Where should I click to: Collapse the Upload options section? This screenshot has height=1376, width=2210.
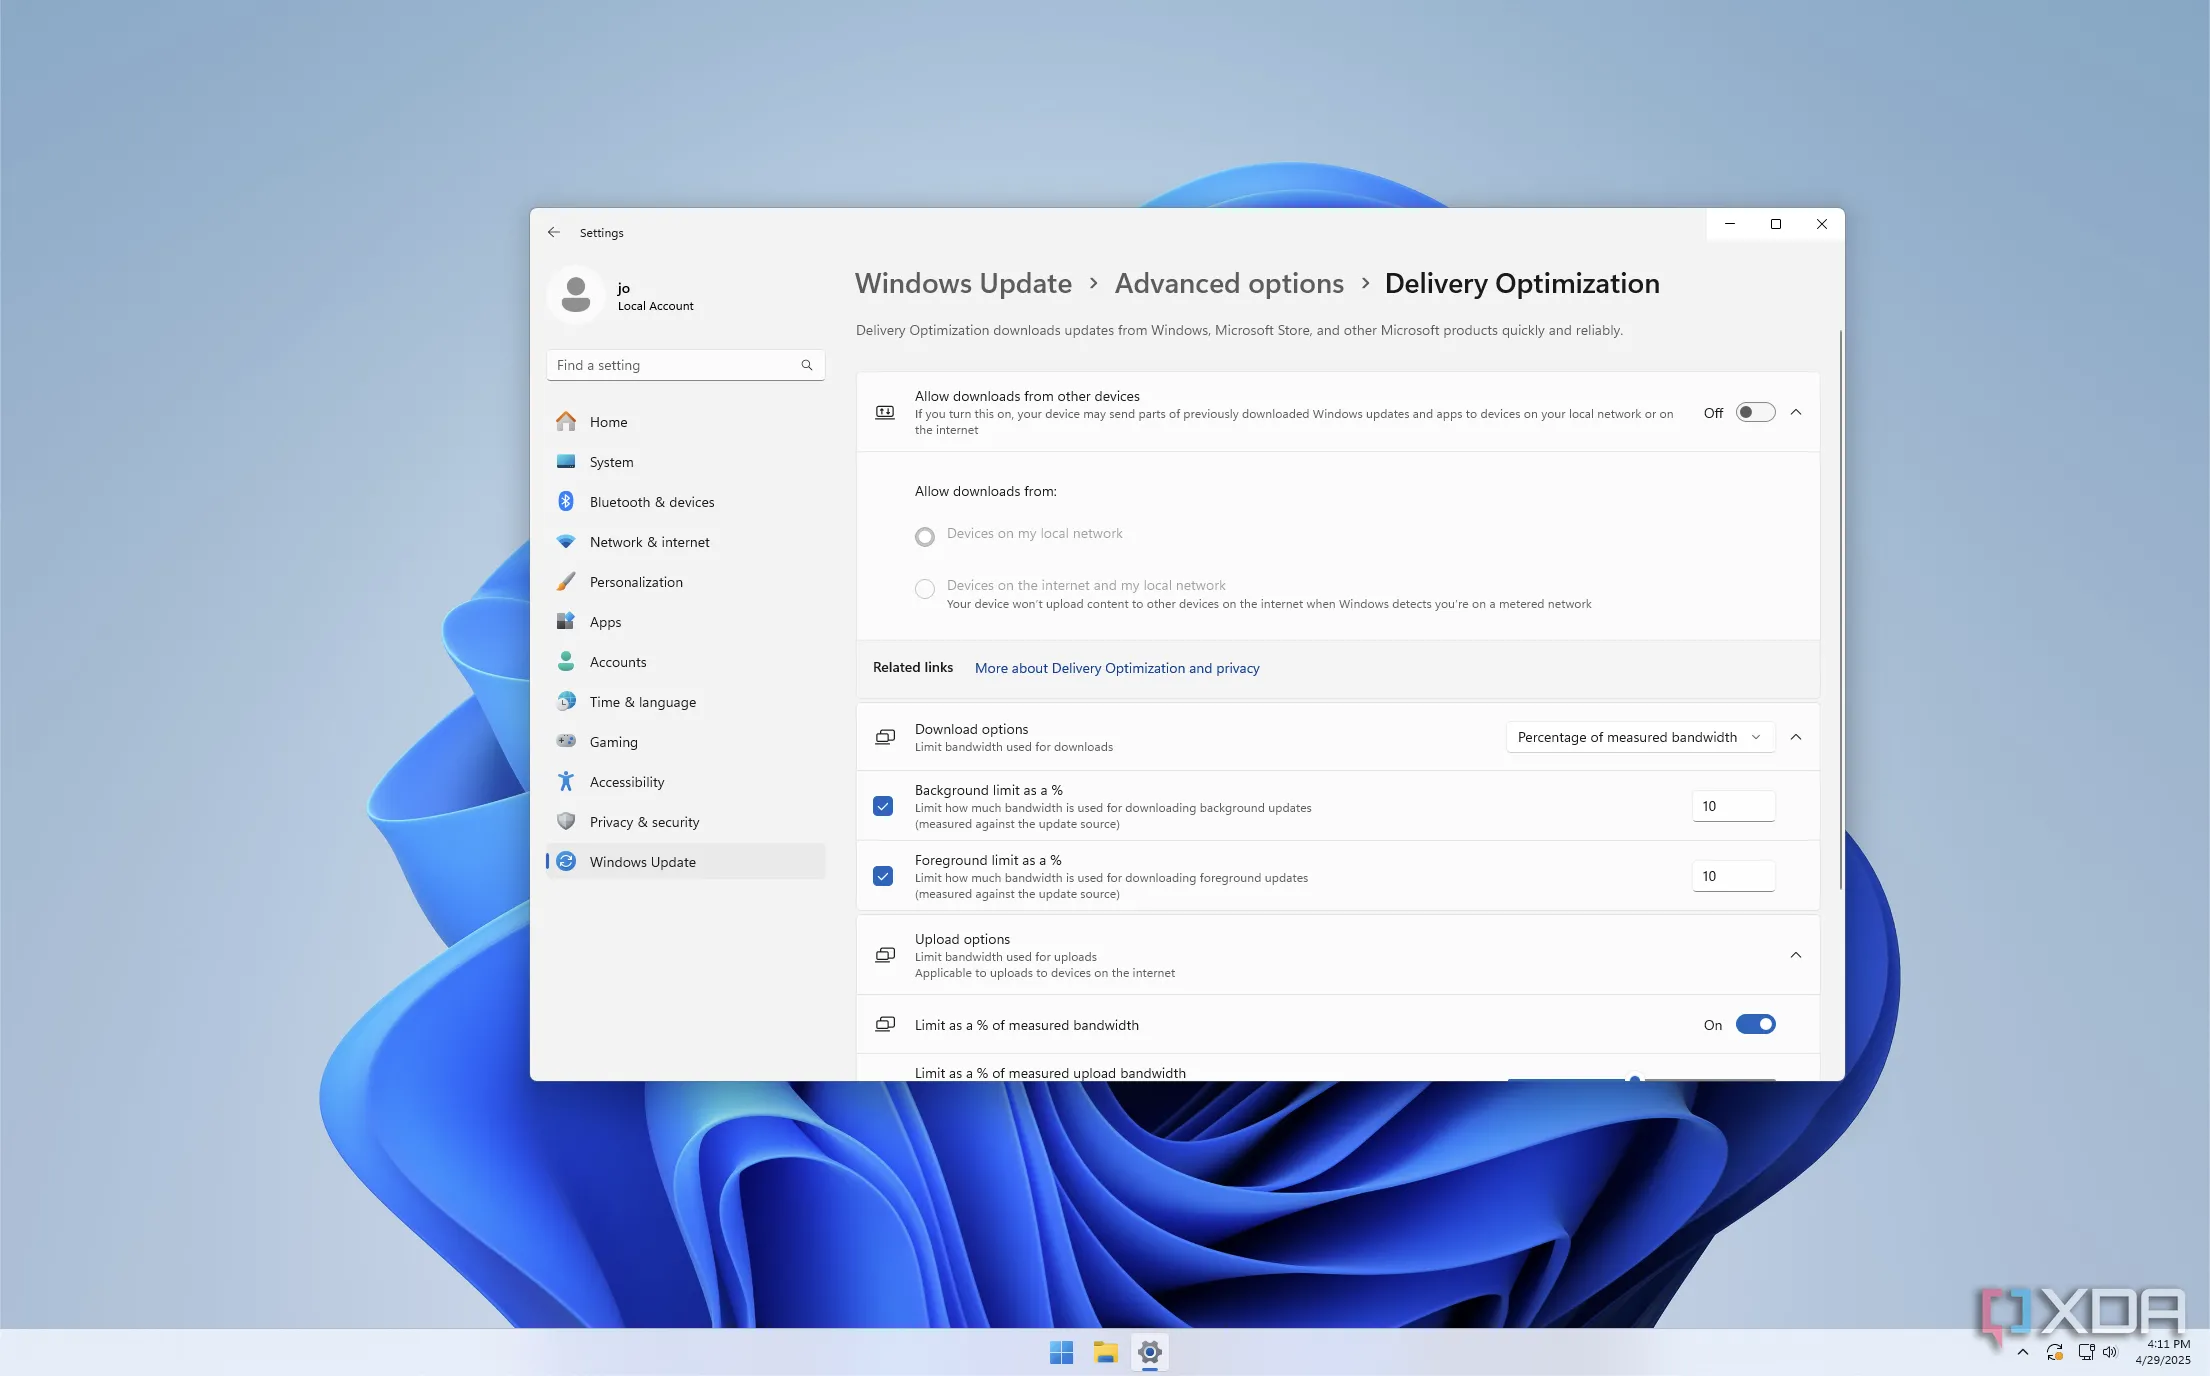1796,955
